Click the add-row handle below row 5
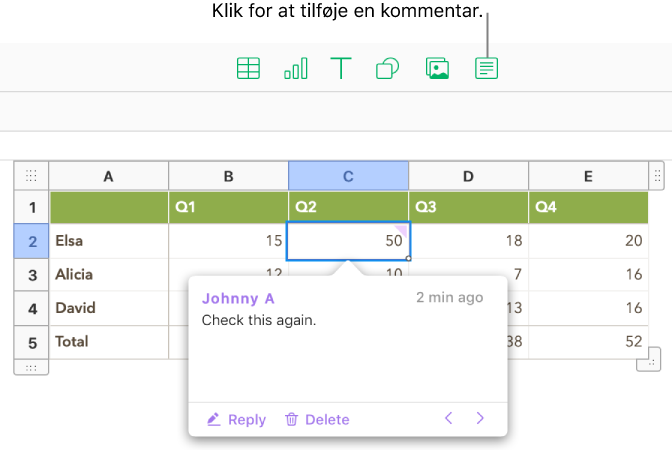This screenshot has height=450, width=672. [x=31, y=368]
